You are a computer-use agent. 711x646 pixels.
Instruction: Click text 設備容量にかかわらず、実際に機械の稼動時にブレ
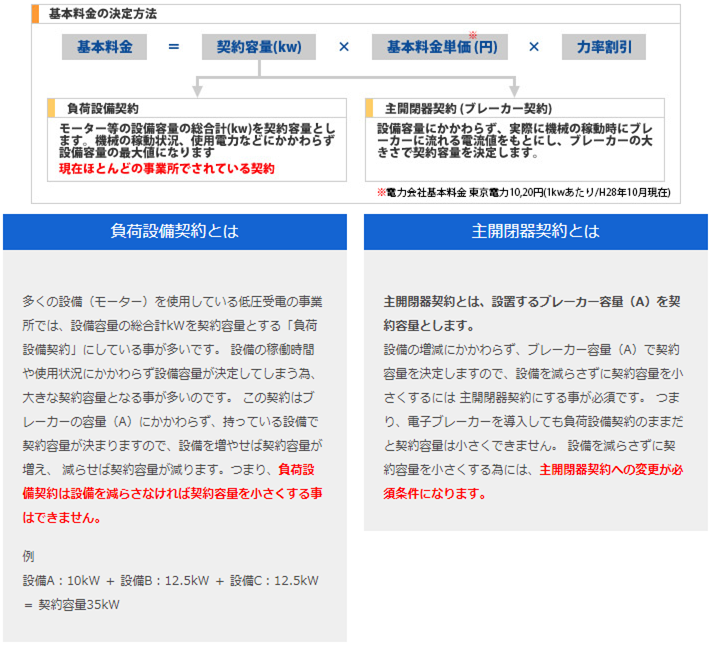coord(515,128)
